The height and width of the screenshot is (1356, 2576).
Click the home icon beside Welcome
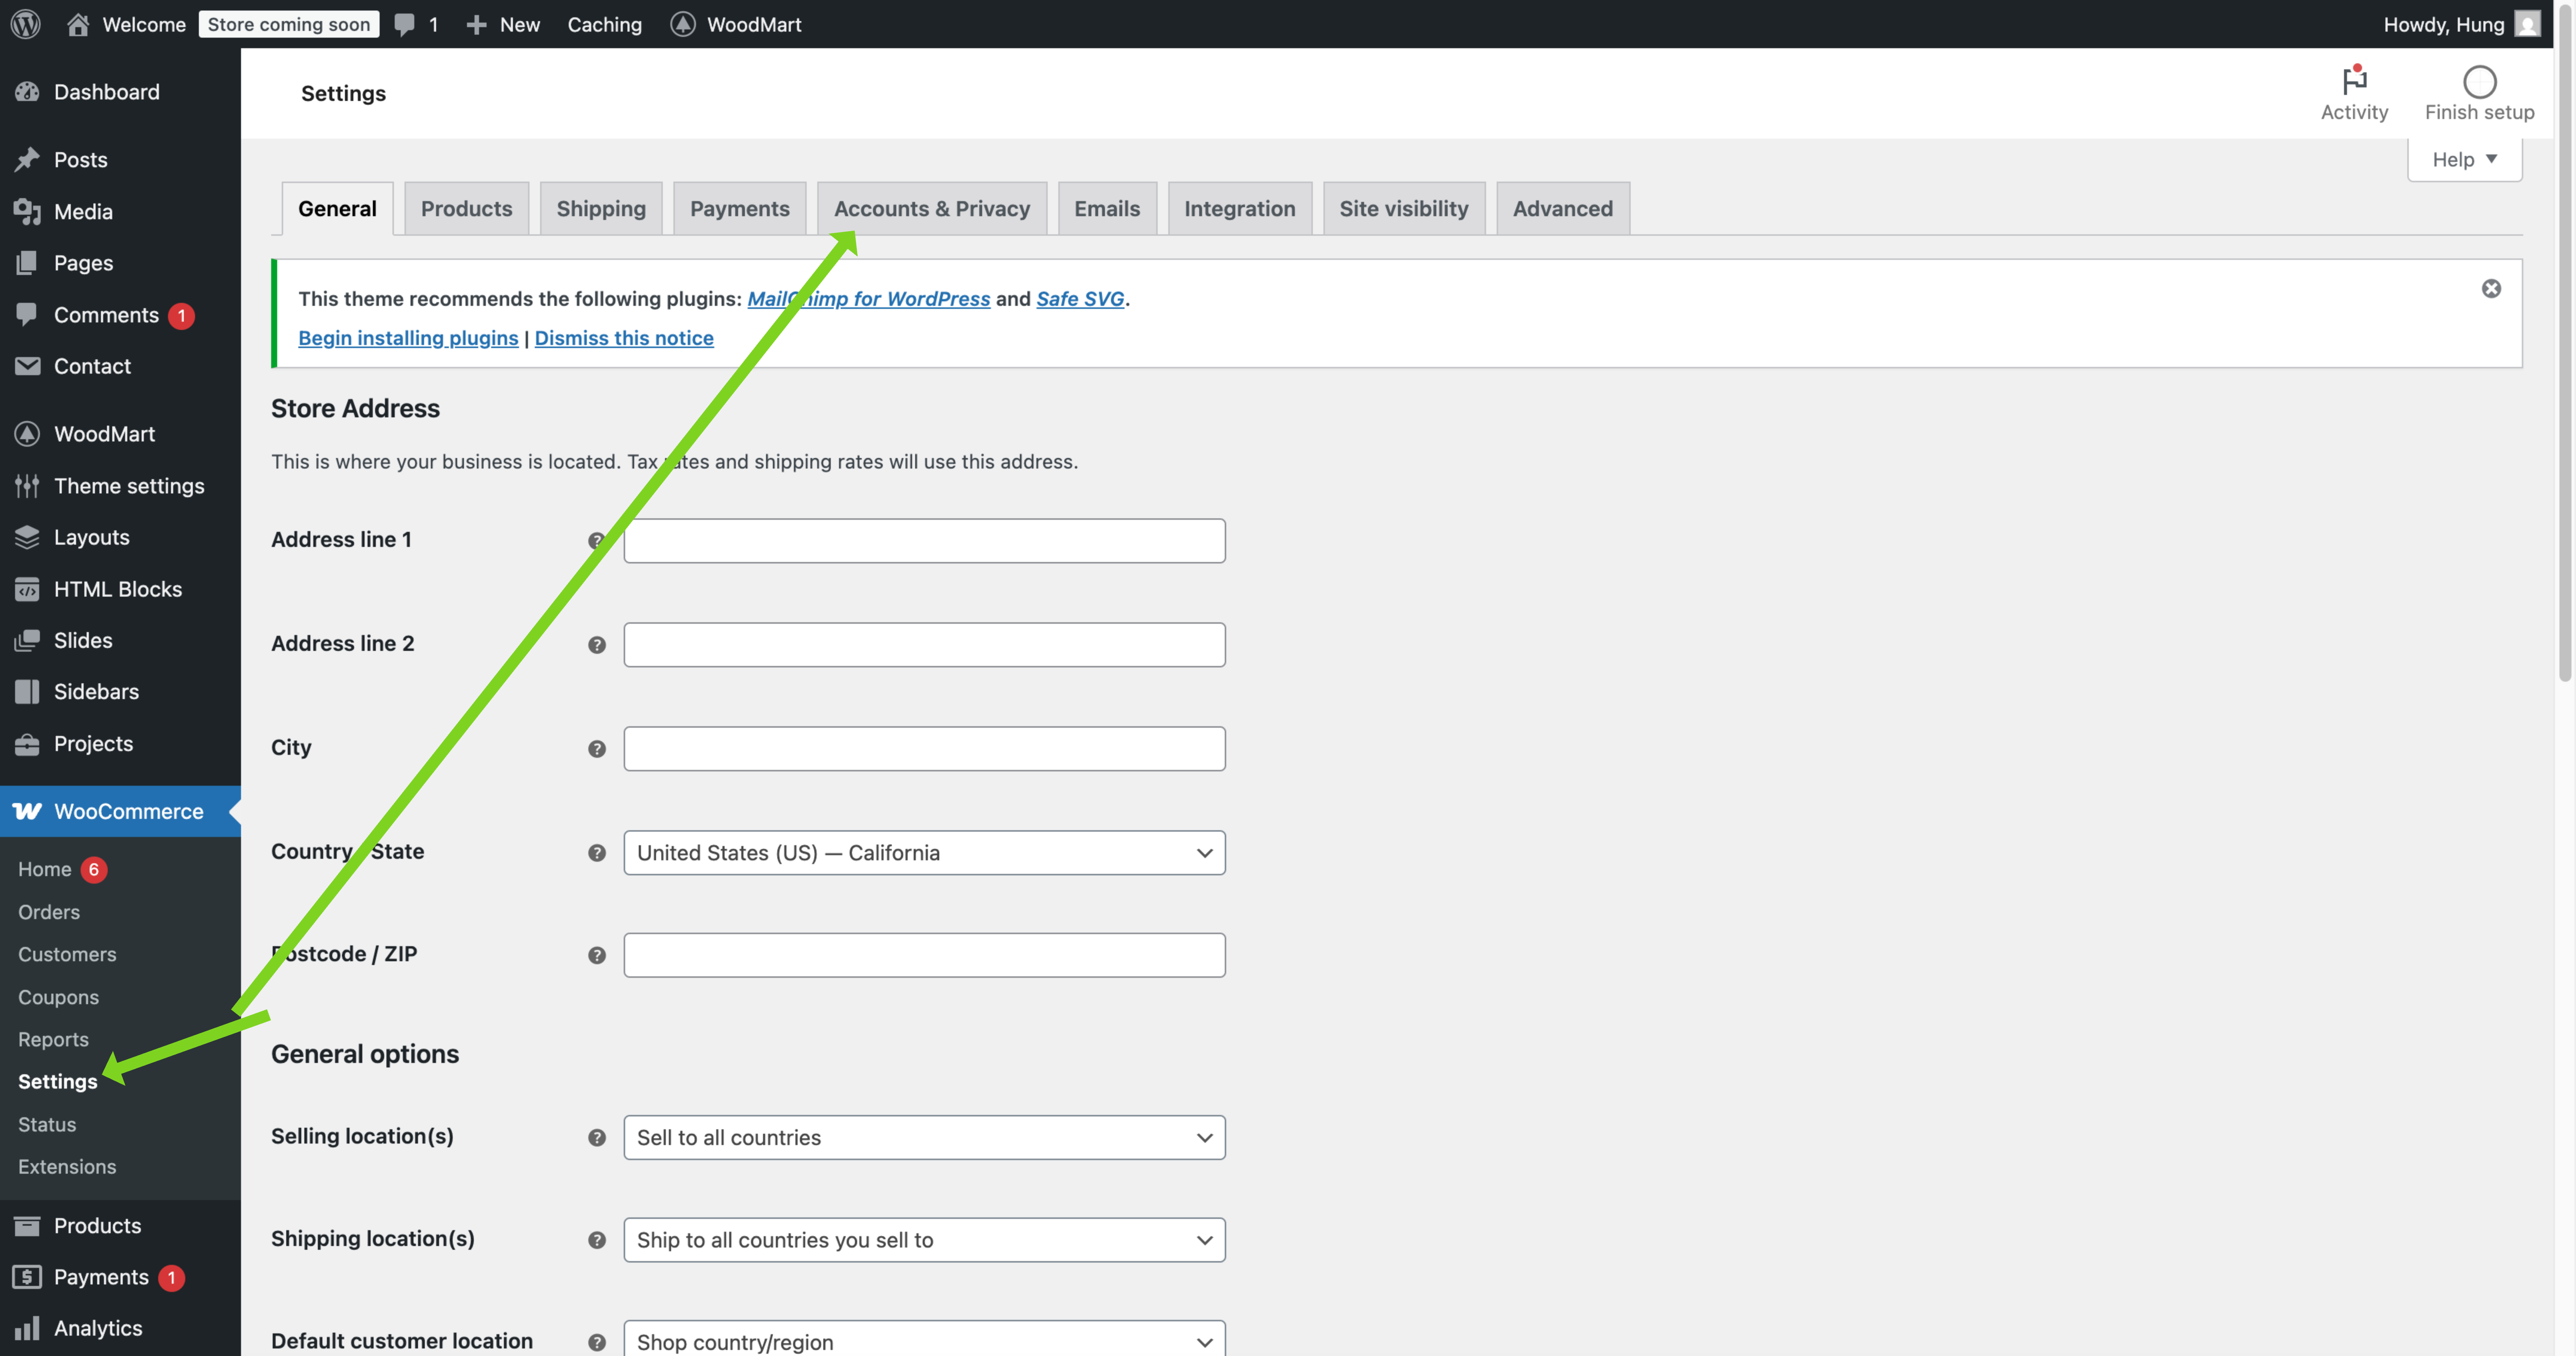coord(78,24)
